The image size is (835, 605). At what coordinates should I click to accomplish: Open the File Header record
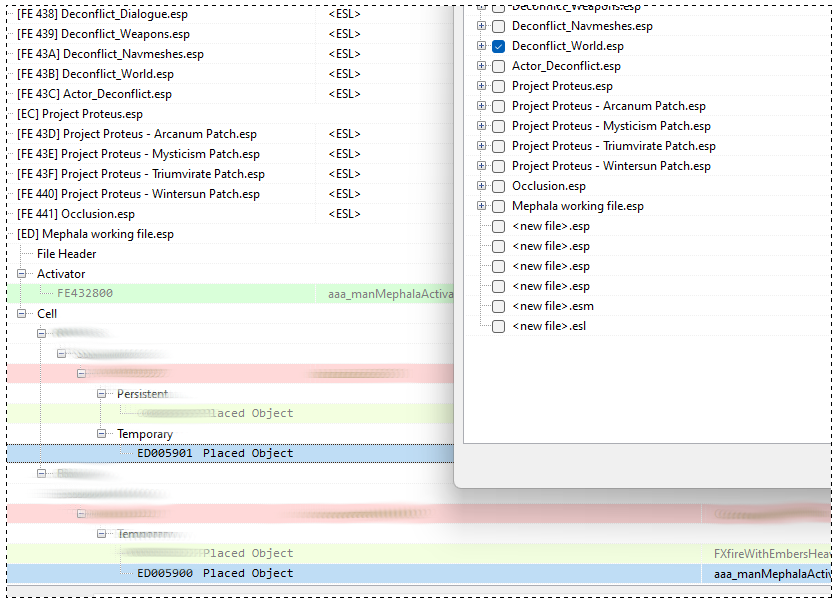click(x=67, y=254)
